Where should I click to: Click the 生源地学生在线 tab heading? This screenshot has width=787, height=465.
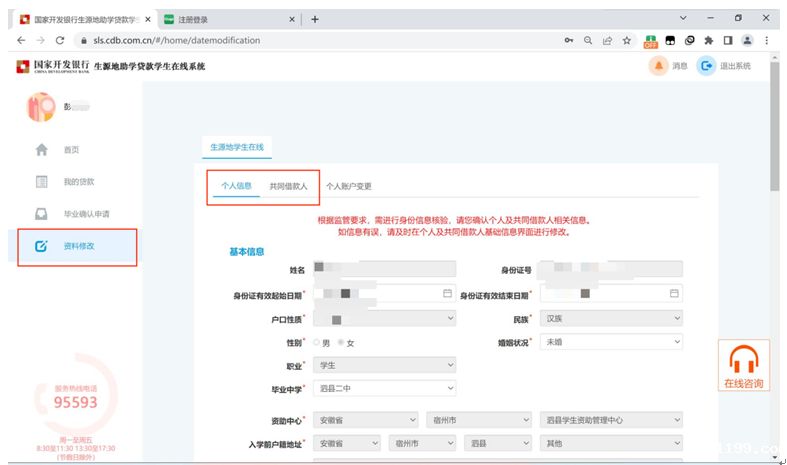[237, 147]
